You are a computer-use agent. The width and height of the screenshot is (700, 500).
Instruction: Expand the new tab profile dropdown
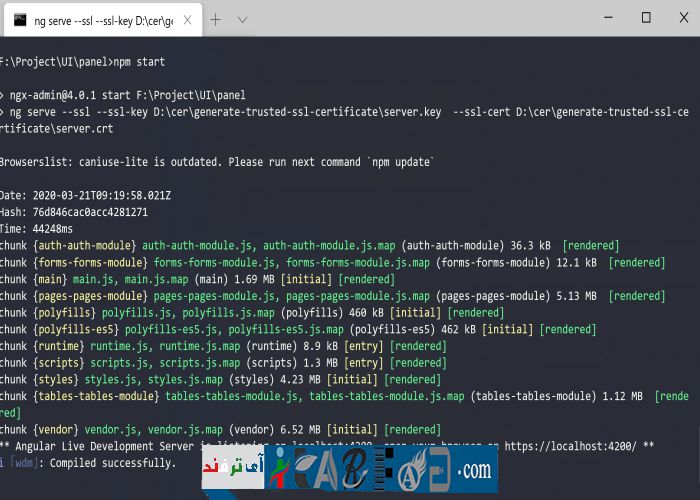248,19
